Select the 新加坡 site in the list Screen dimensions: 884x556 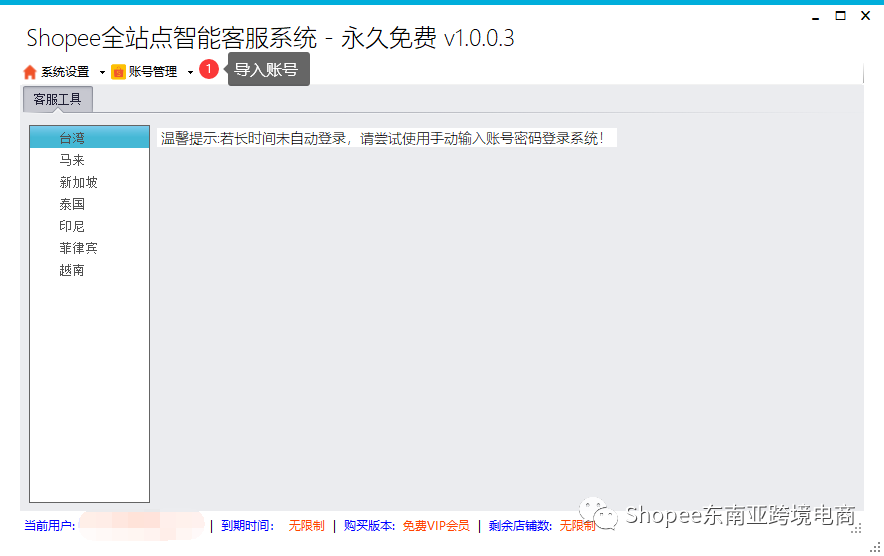(x=90, y=182)
